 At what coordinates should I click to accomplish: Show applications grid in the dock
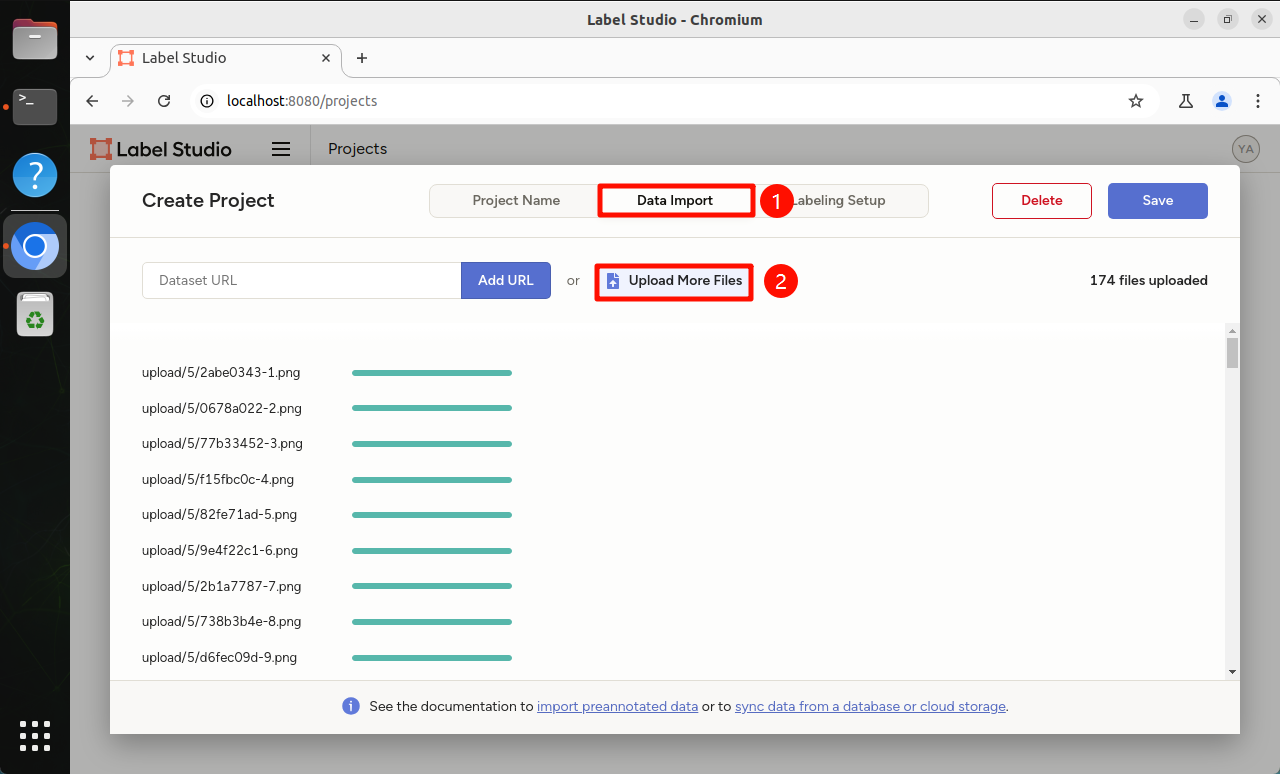pos(35,735)
